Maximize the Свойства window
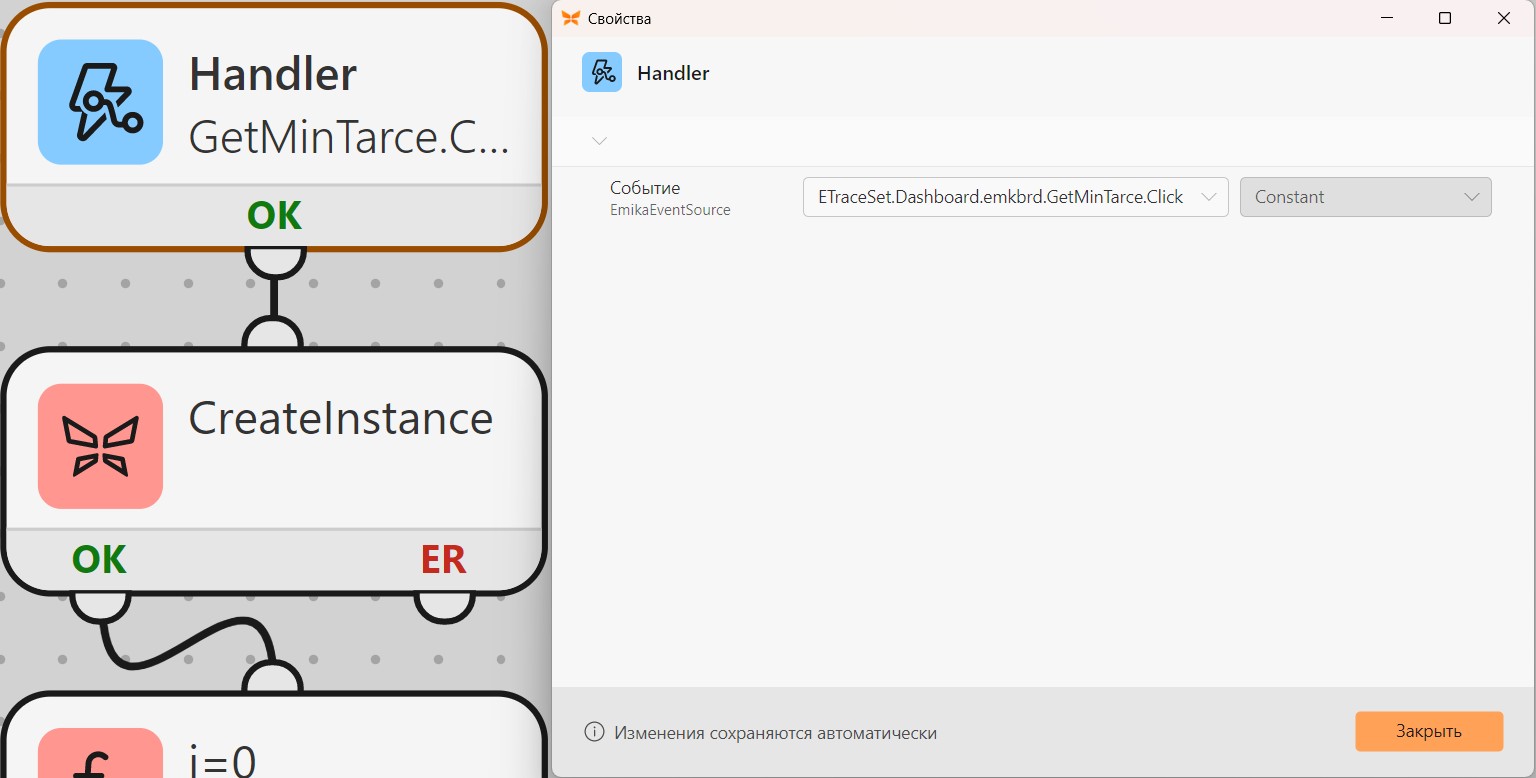The image size is (1536, 778). 1445,18
